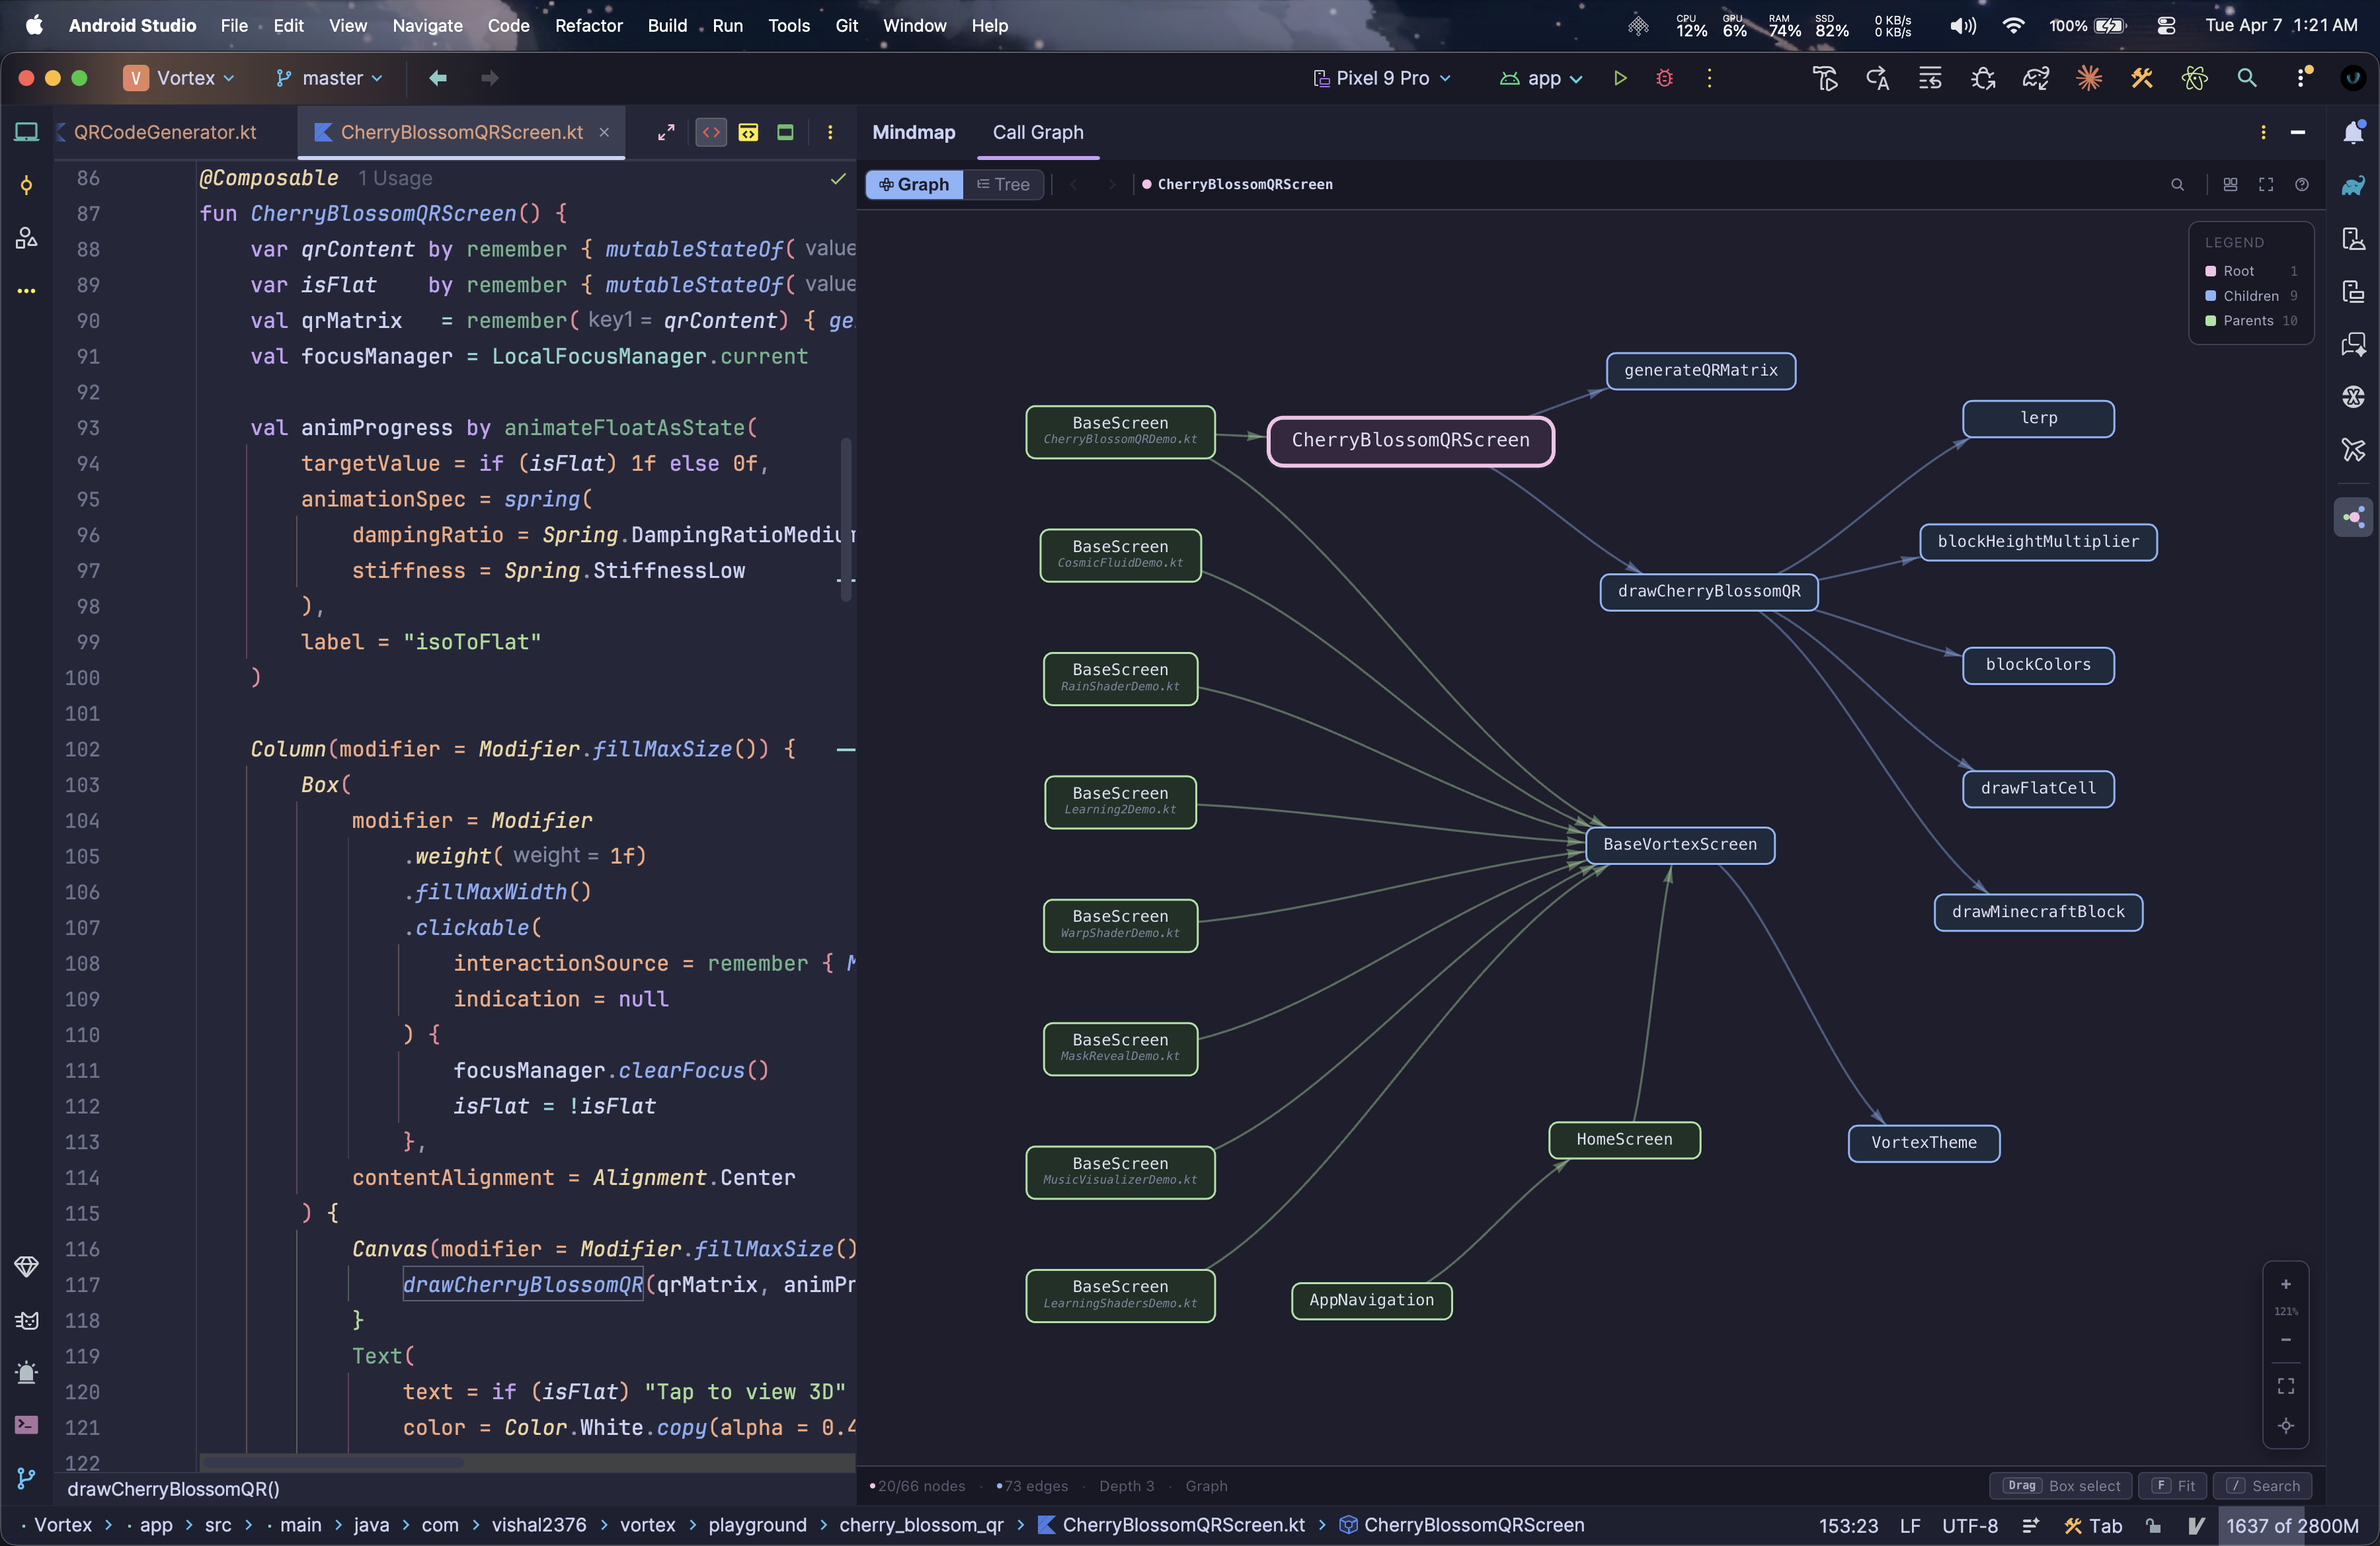Screen dimensions: 2380x1546
Task: Open the Gemini AI assistant panel
Action: pos(2353,345)
